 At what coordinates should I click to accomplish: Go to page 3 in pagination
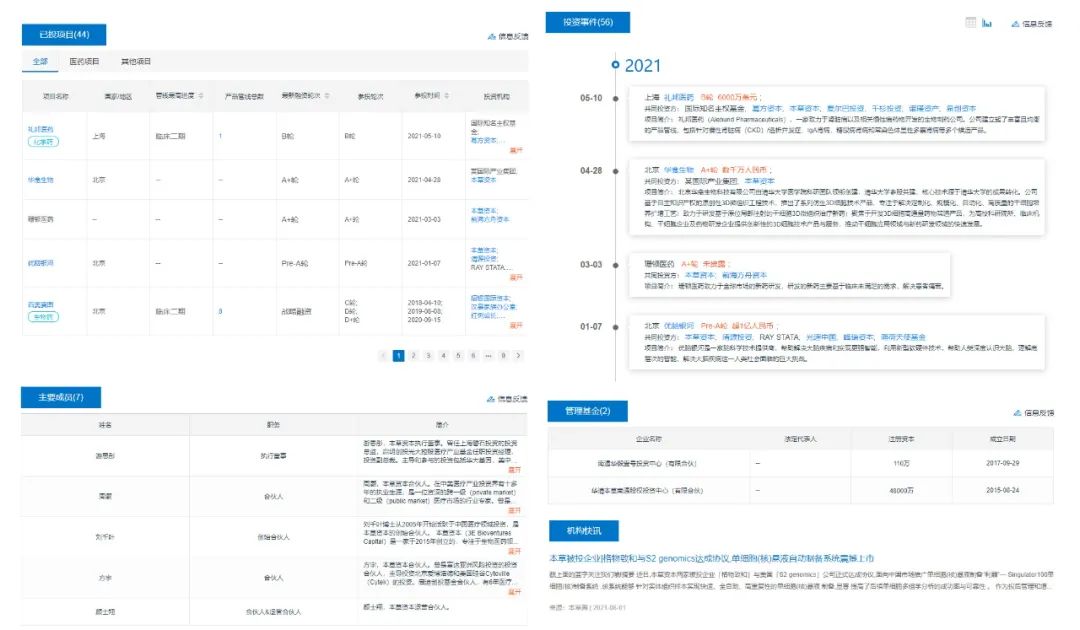click(428, 355)
